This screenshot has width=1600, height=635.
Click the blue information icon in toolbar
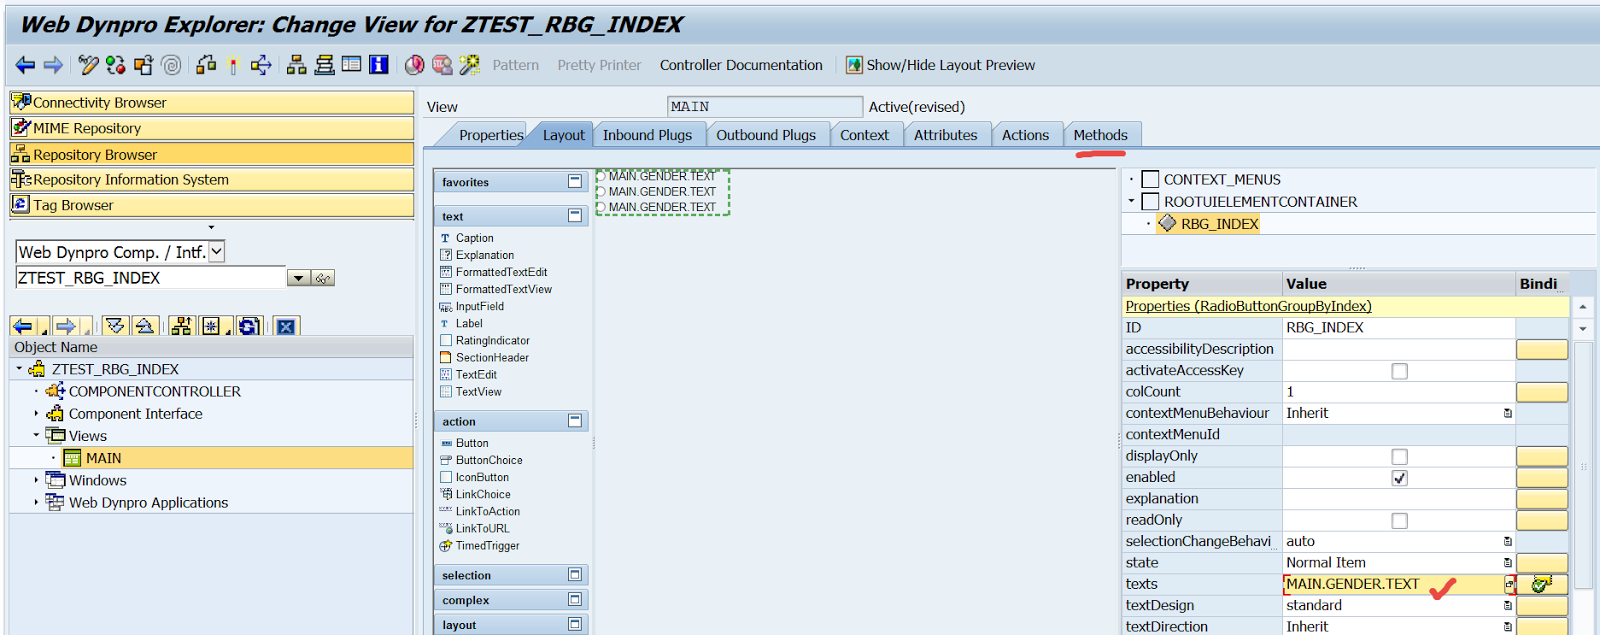tap(379, 65)
